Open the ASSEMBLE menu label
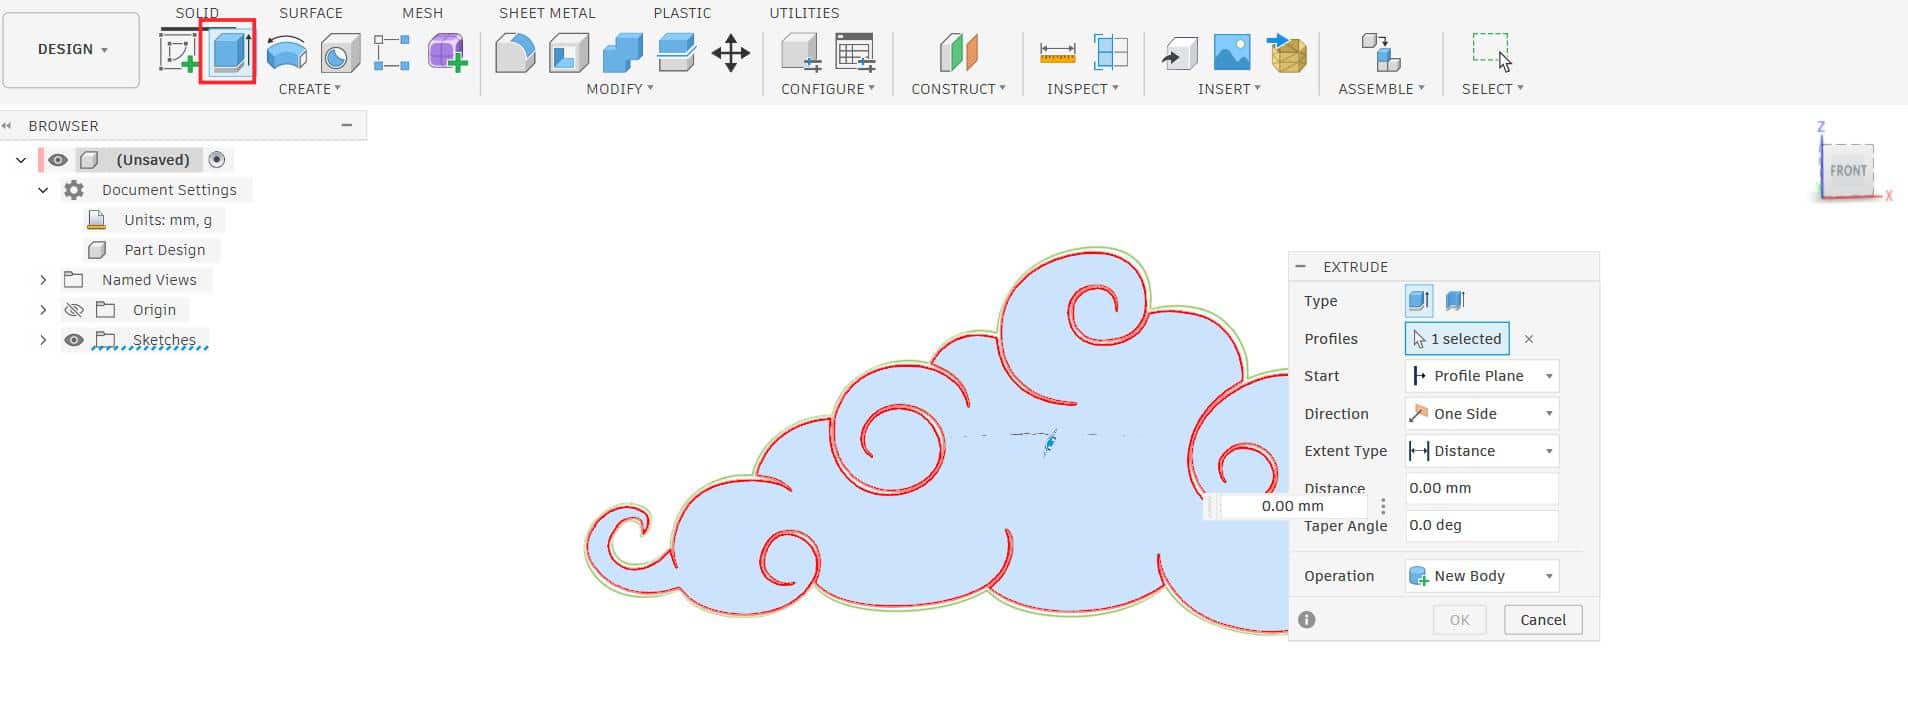 (1381, 89)
